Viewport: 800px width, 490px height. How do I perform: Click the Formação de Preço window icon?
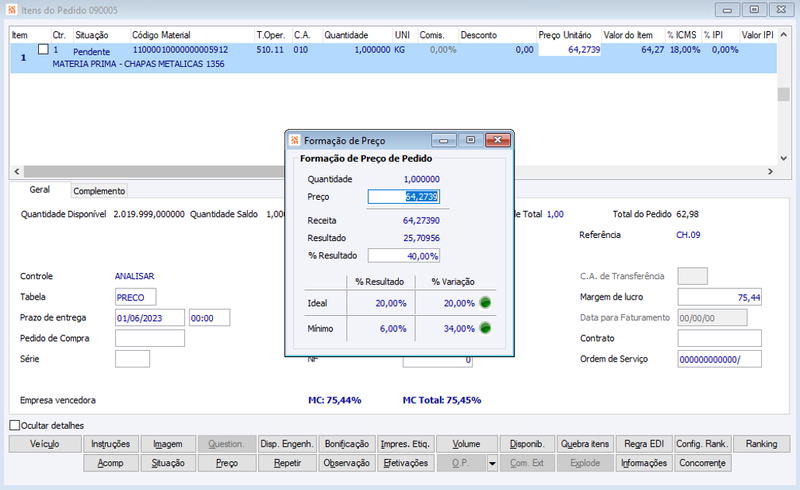click(x=295, y=140)
